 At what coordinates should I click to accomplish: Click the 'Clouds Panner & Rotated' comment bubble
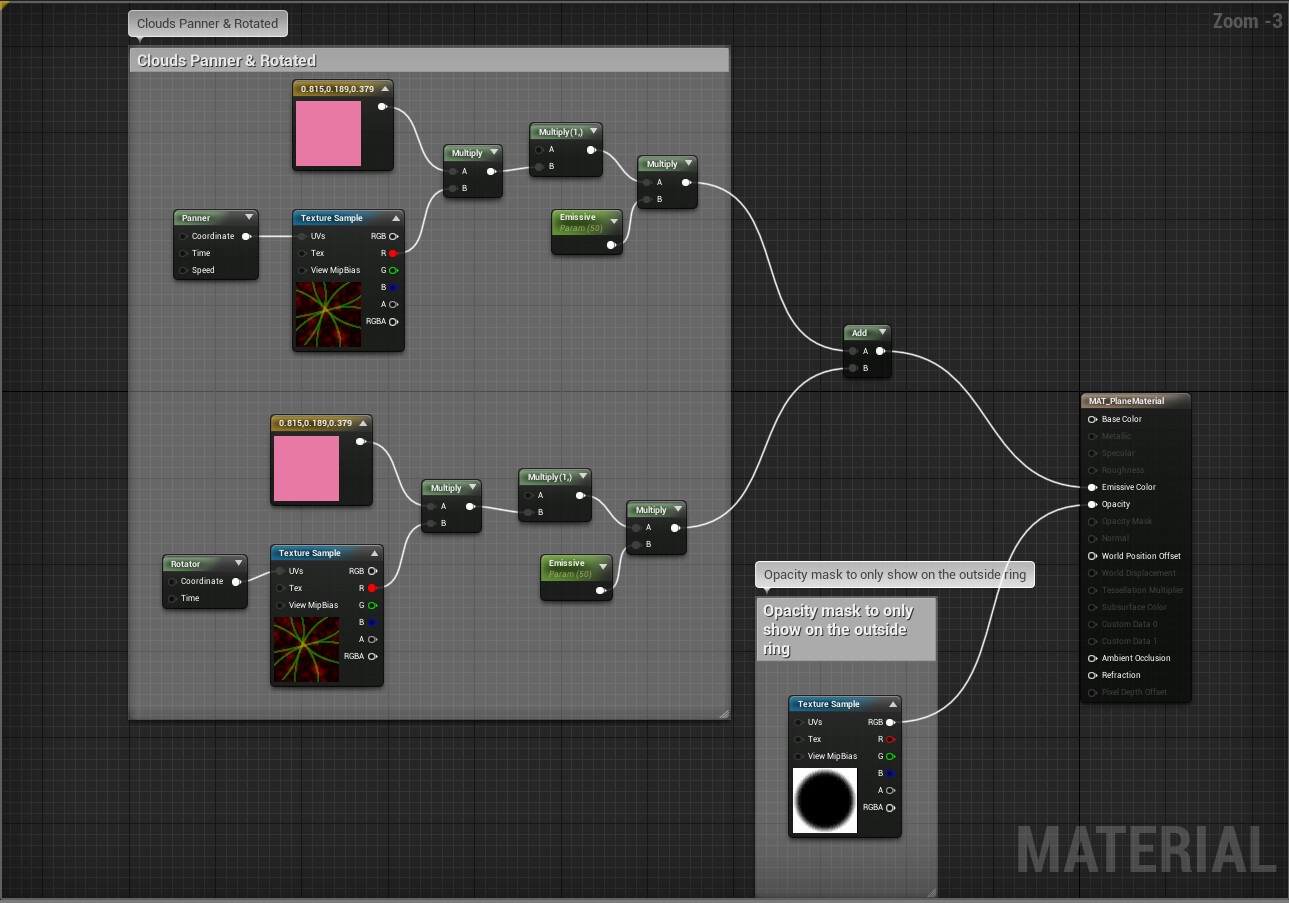coord(208,23)
